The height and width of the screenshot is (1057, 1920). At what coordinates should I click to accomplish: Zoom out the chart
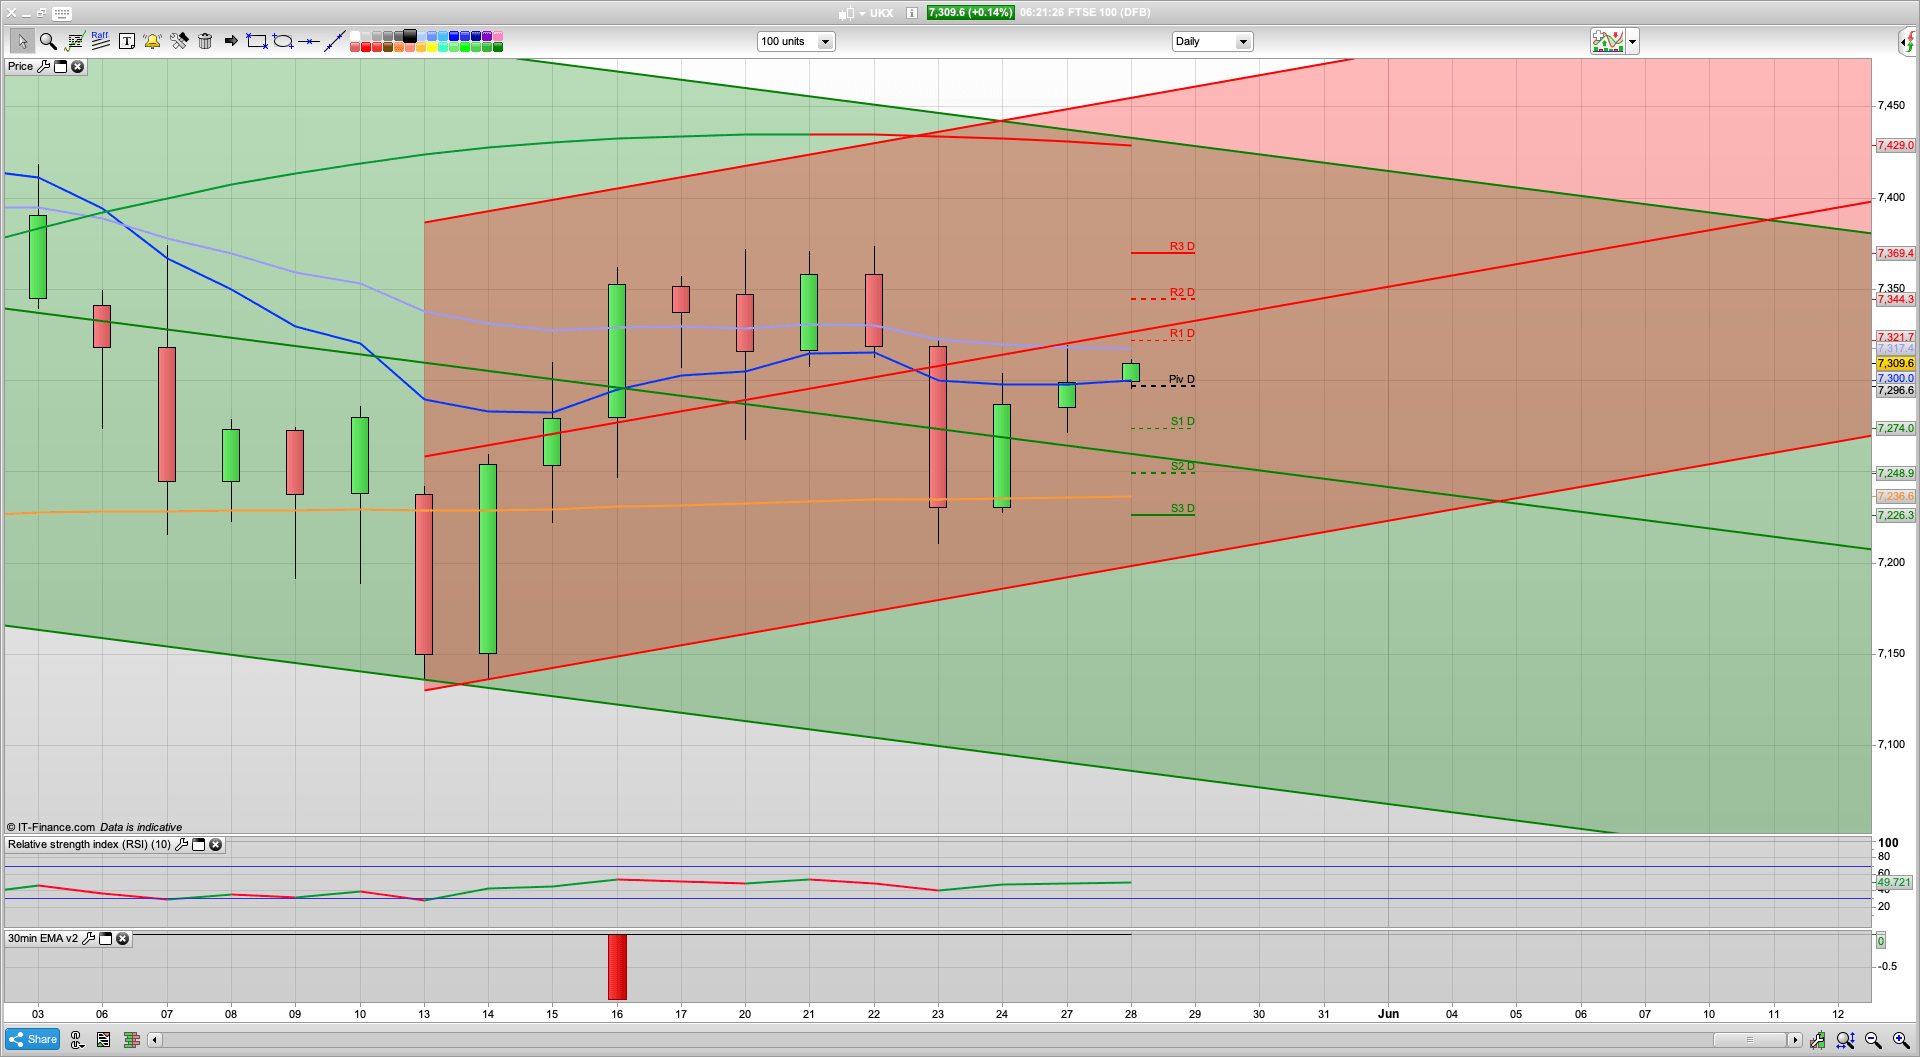(x=1873, y=1040)
